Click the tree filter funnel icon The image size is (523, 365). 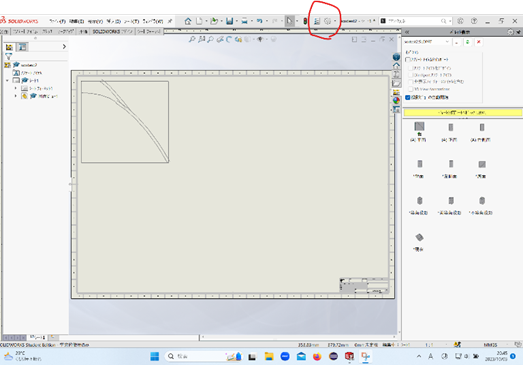(9, 56)
